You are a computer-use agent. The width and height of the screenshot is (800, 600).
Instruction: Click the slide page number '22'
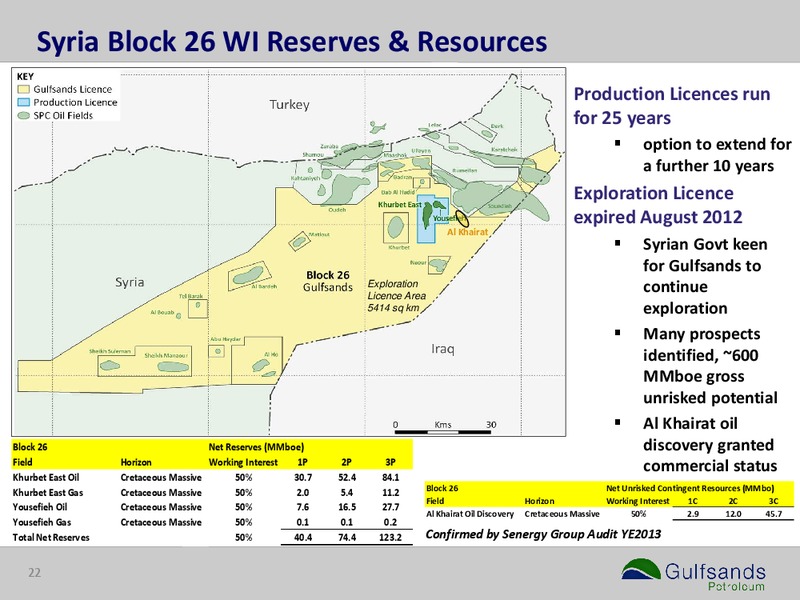34,573
